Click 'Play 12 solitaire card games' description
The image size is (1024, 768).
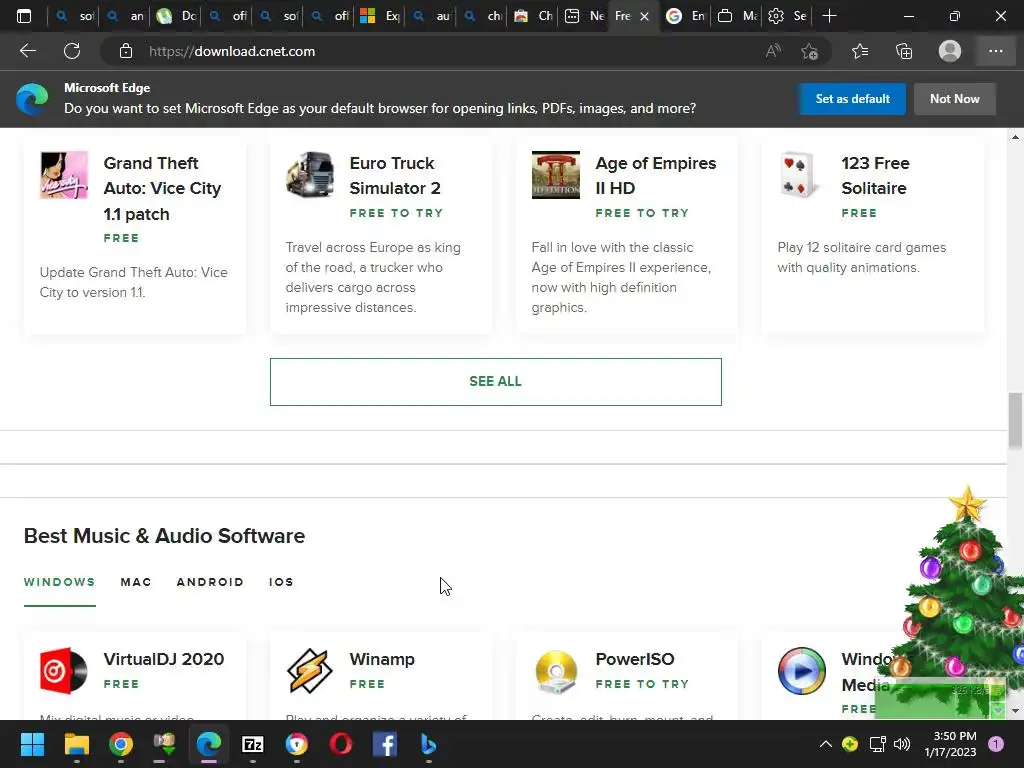(861, 257)
